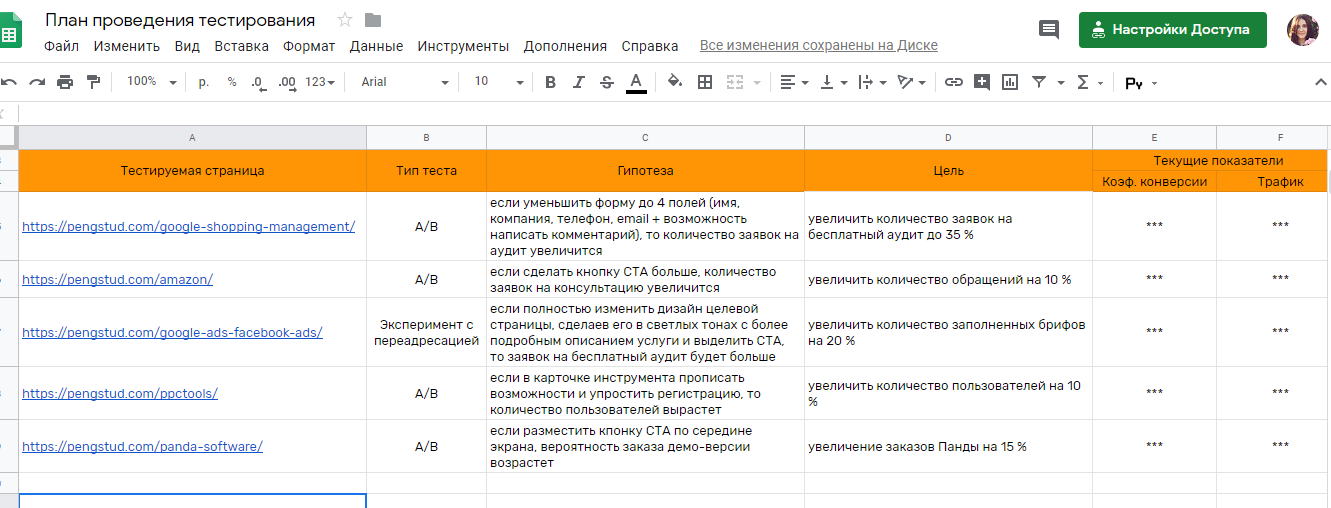The width and height of the screenshot is (1331, 508).
Task: Open the text color picker
Action: tap(635, 82)
